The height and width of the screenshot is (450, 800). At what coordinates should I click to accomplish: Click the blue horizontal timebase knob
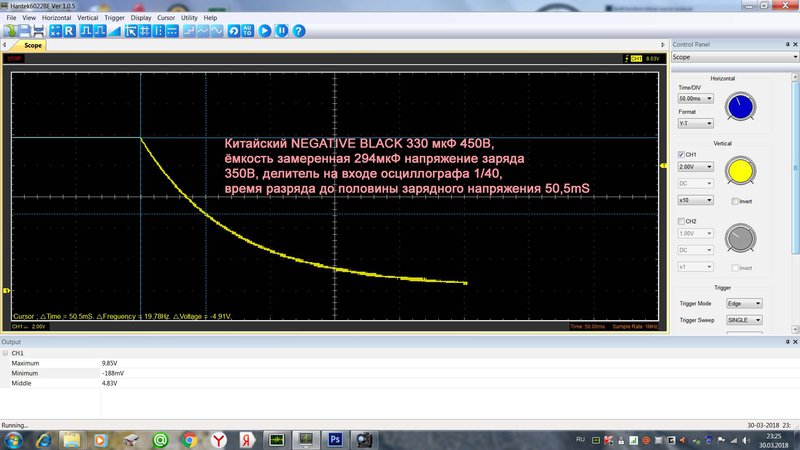click(740, 106)
